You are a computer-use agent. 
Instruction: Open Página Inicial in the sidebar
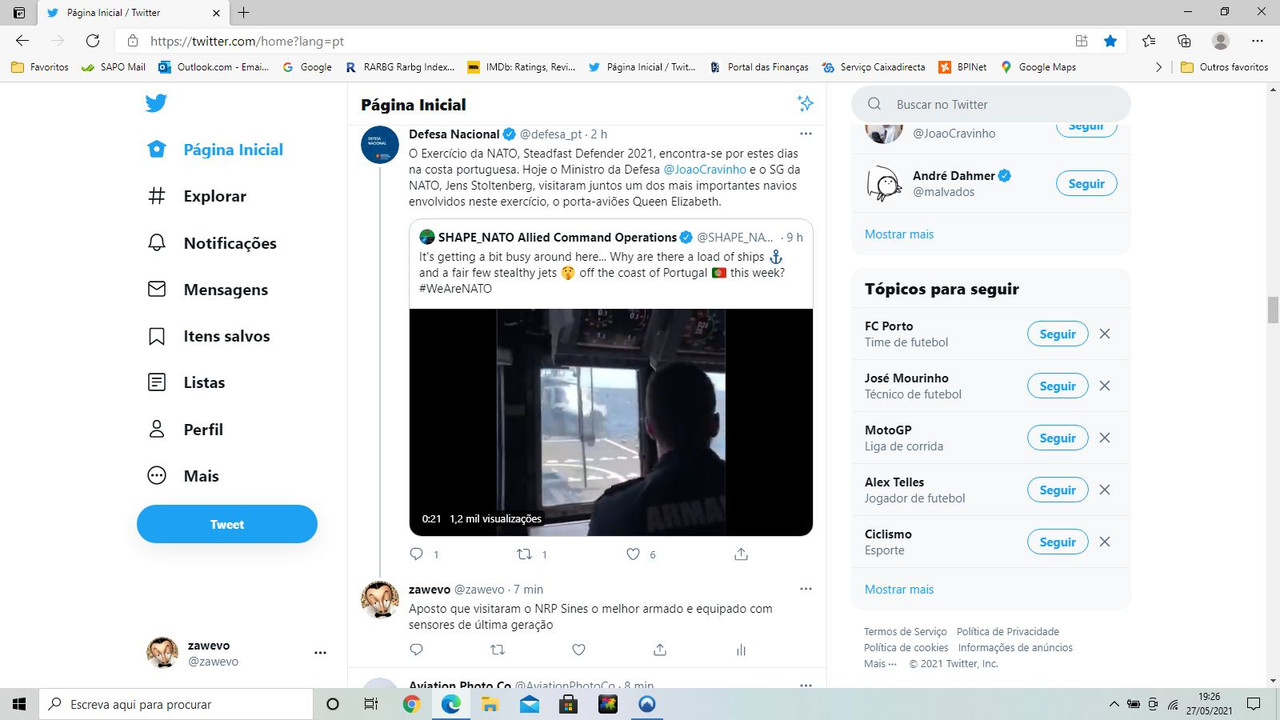(x=215, y=150)
